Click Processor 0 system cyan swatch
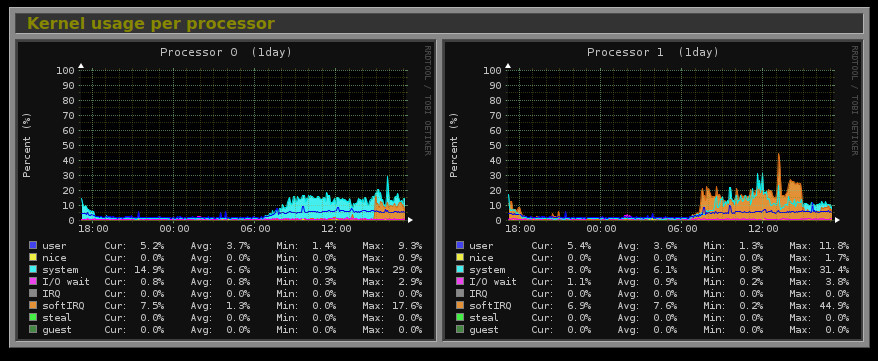 [33, 269]
